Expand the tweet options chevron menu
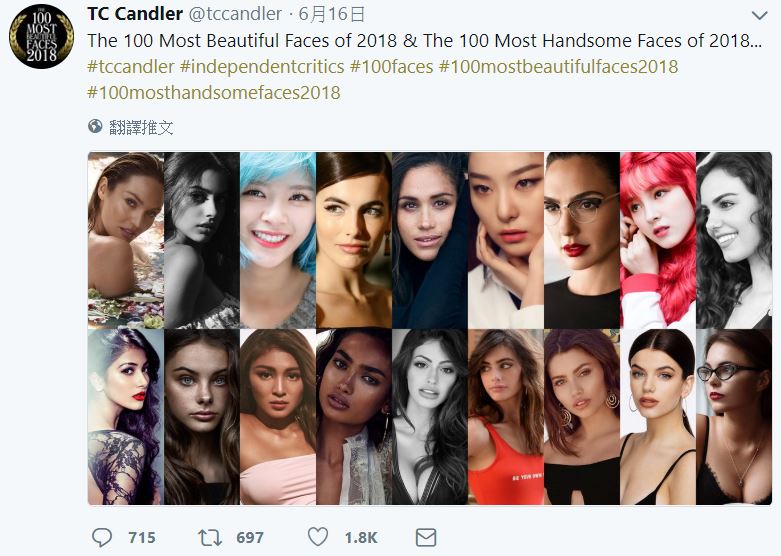 (x=759, y=16)
